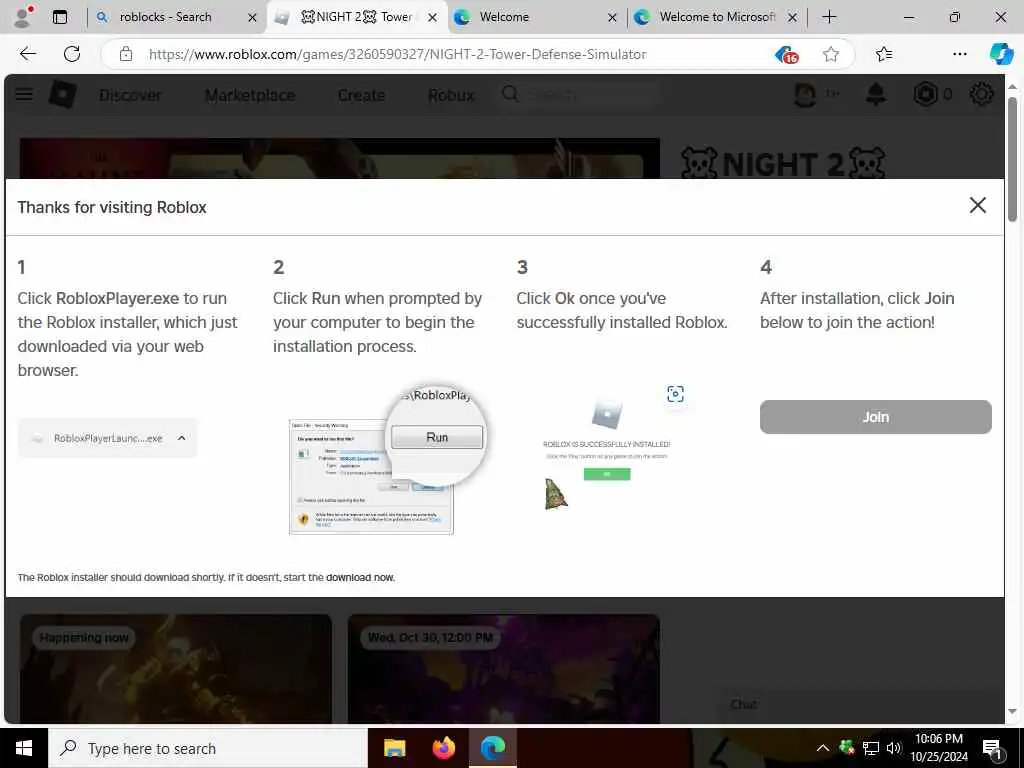Open the tab actions menu icon
Viewport: 1024px width, 768px height.
(60, 17)
